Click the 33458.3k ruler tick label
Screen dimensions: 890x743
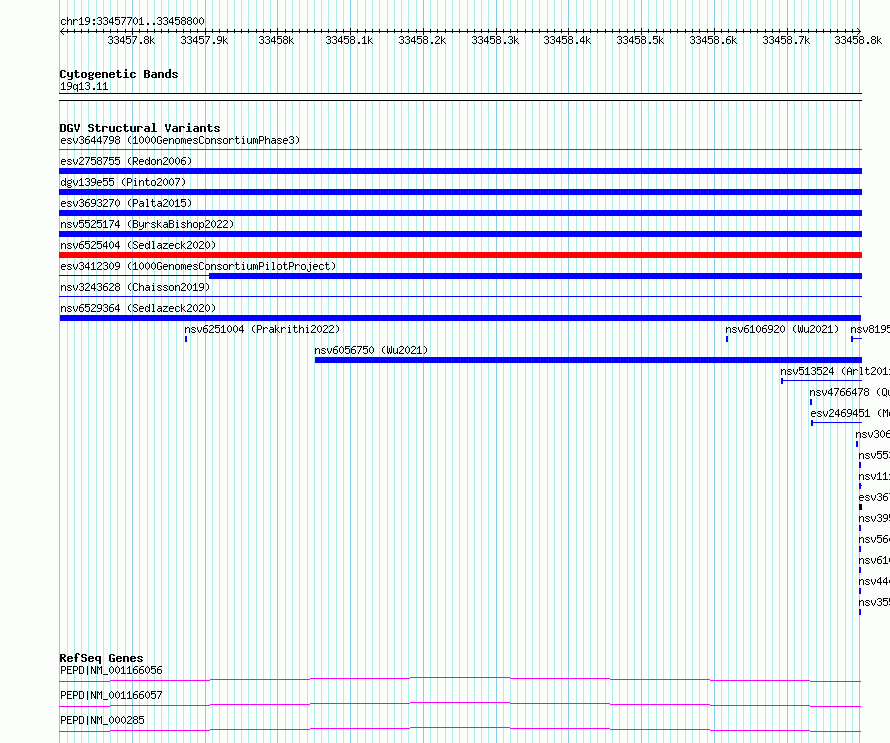point(495,40)
